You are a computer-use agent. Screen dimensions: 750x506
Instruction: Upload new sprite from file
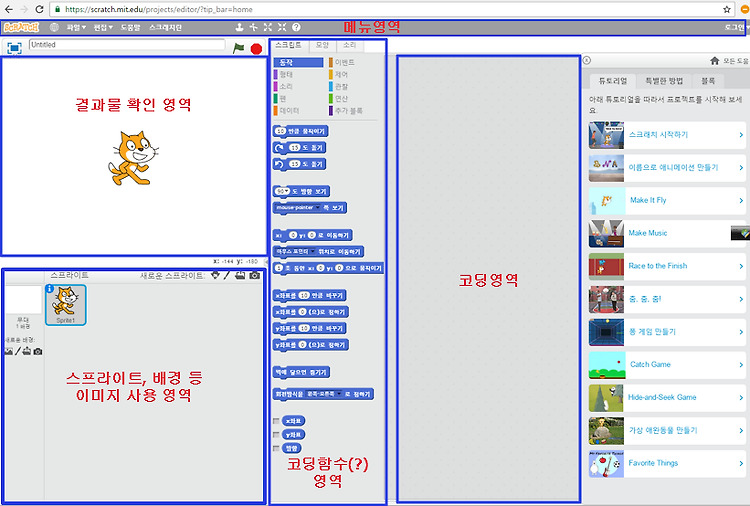[240, 275]
